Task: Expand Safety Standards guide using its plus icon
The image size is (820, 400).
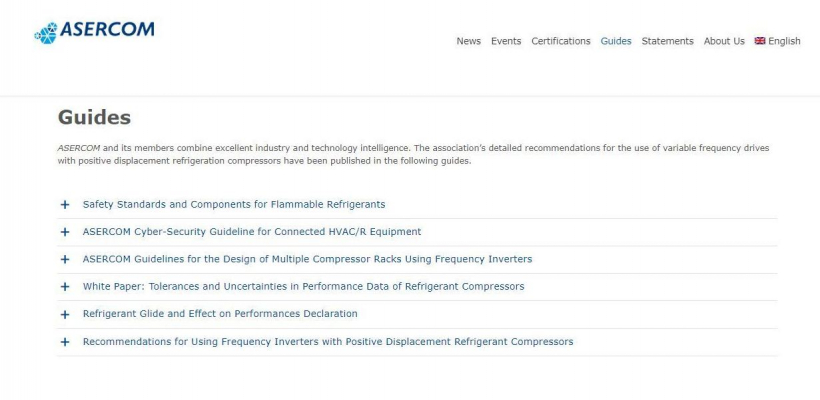Action: coord(65,204)
